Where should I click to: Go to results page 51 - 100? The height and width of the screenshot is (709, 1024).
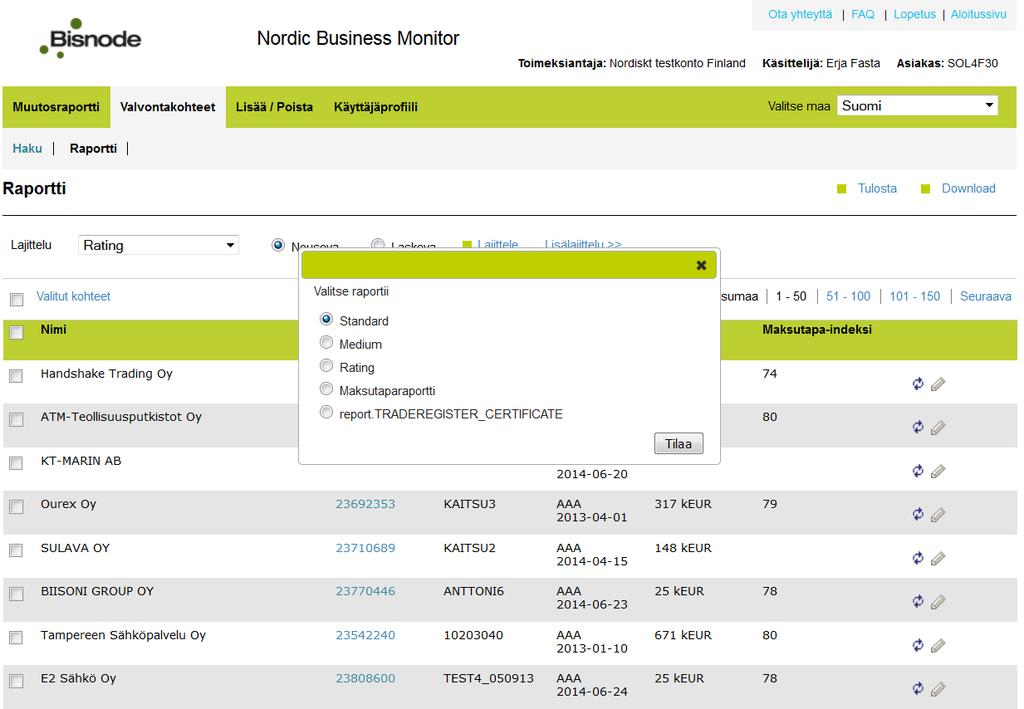848,296
